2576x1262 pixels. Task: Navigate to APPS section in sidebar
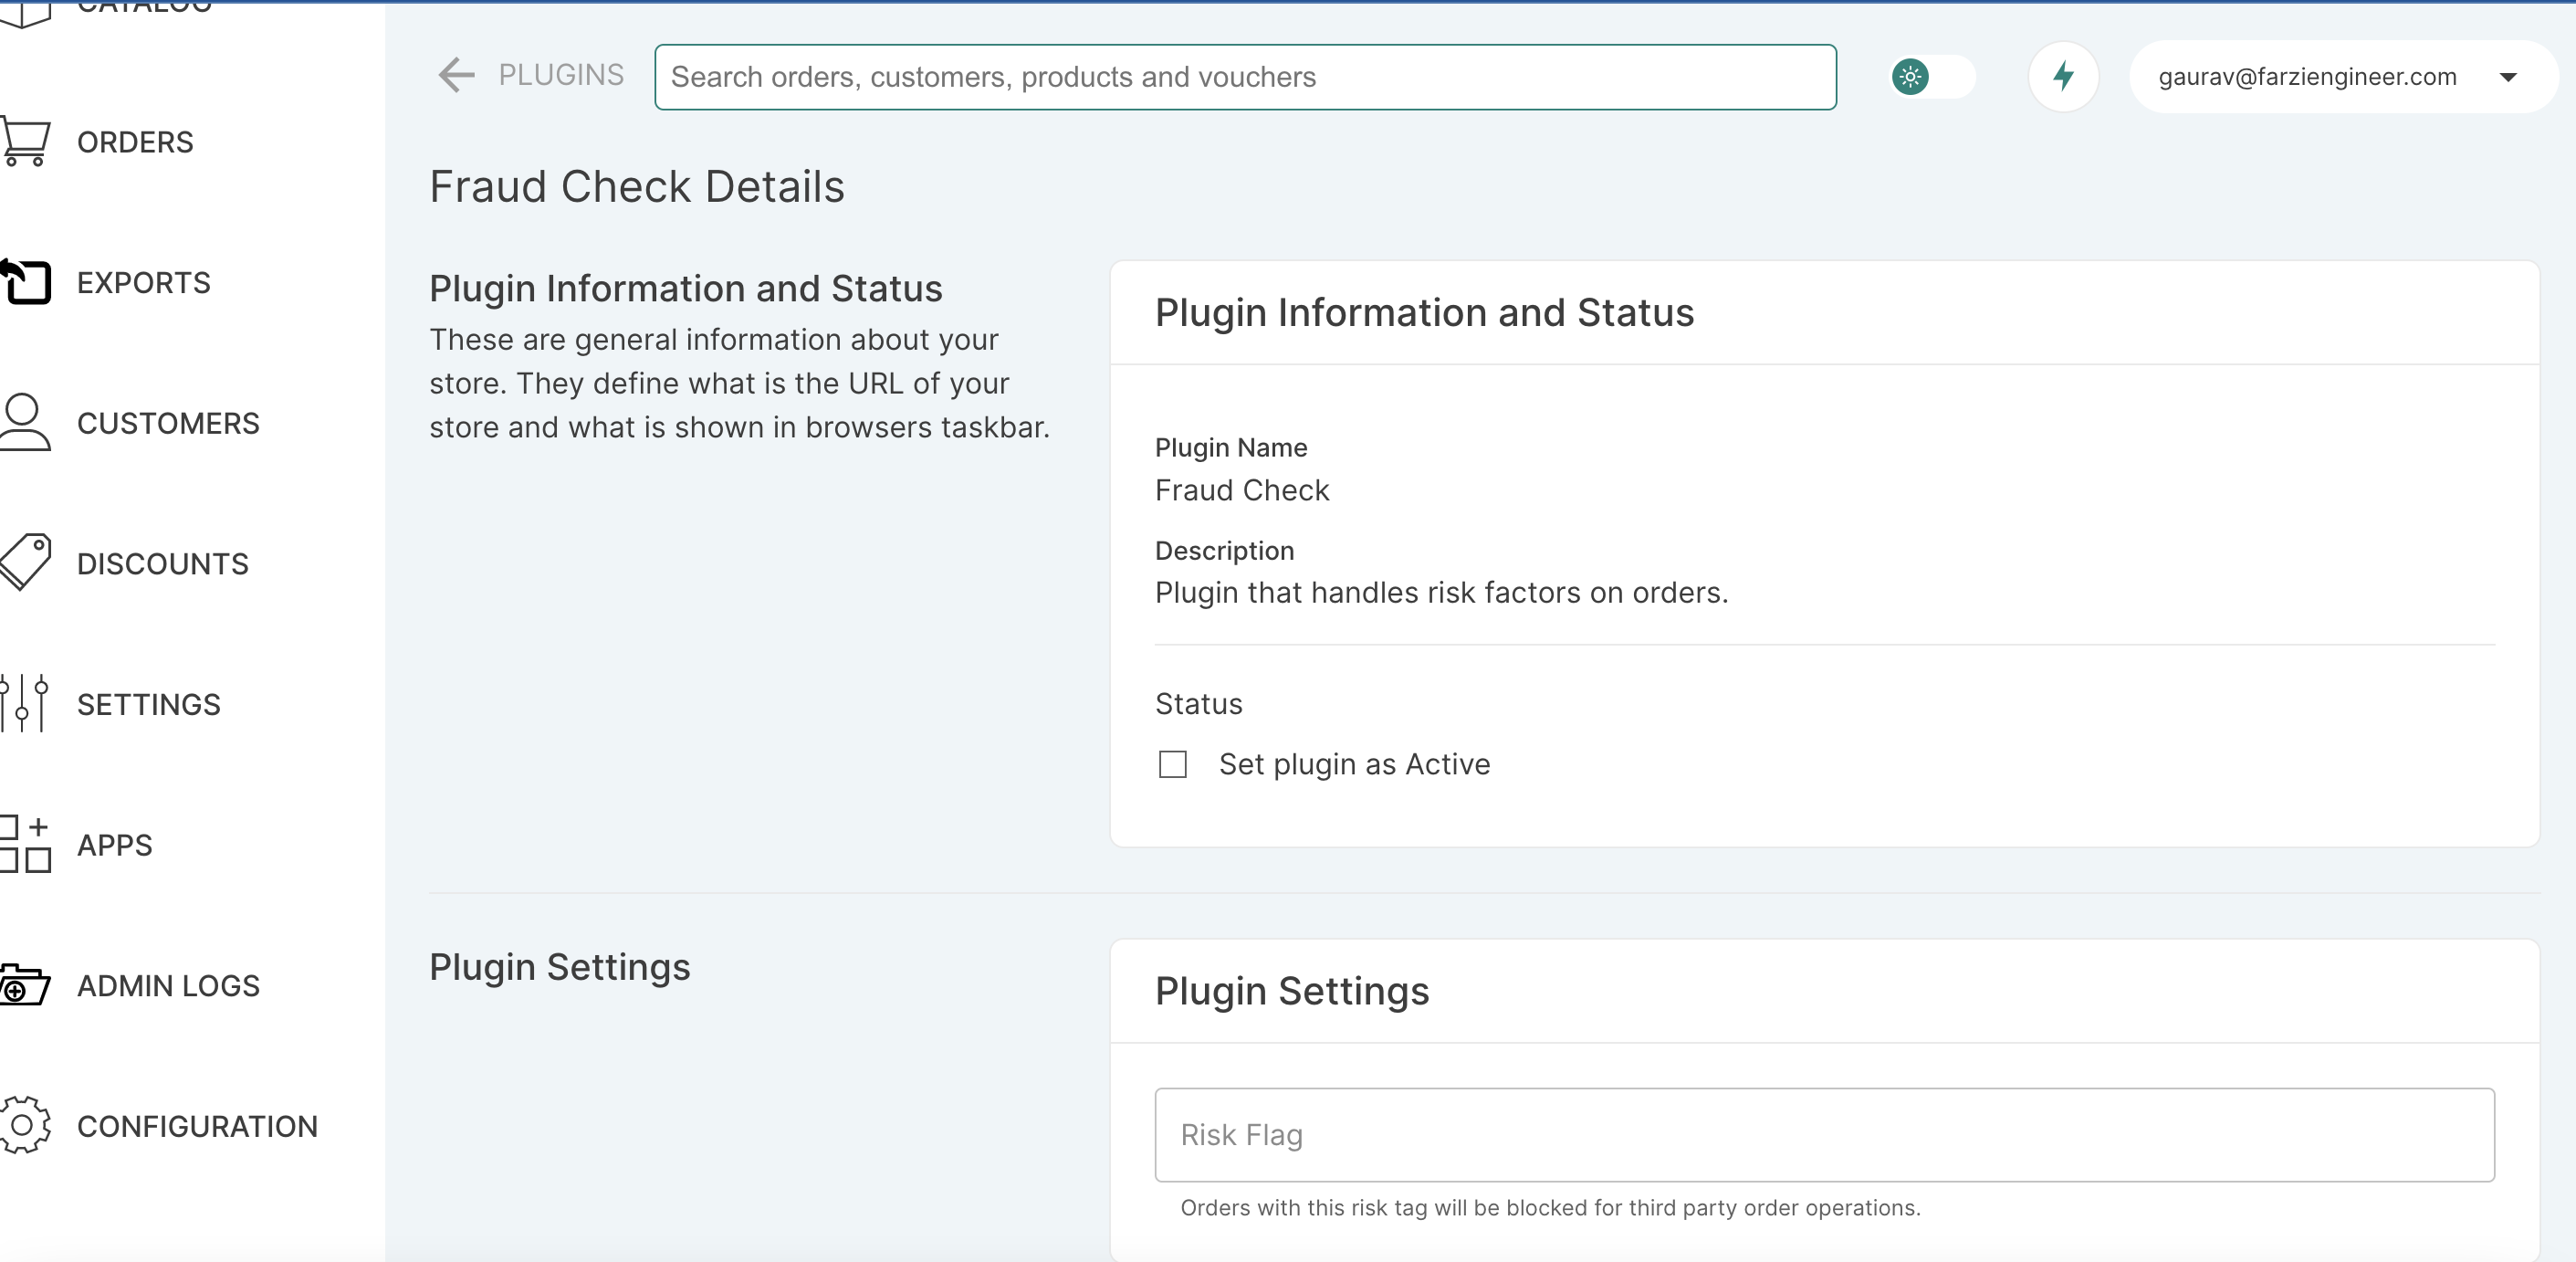[x=115, y=845]
